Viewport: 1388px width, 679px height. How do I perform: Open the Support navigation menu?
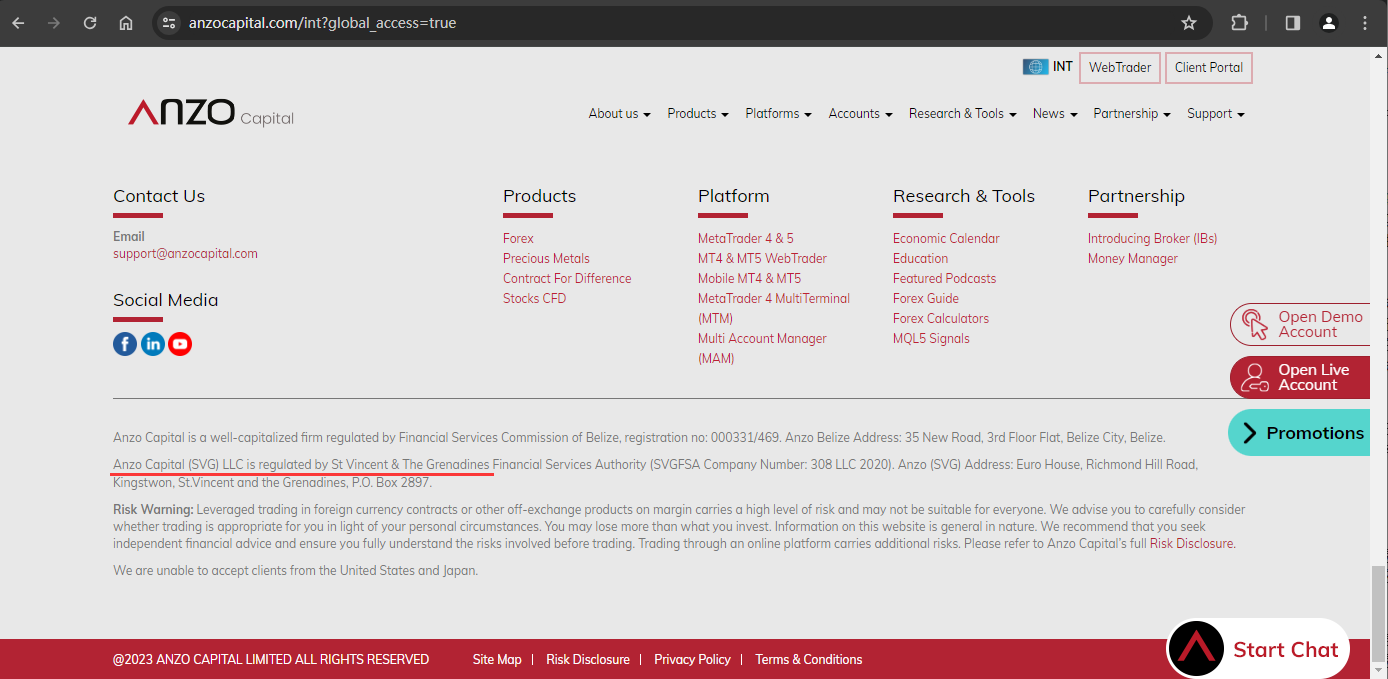[x=1216, y=114]
